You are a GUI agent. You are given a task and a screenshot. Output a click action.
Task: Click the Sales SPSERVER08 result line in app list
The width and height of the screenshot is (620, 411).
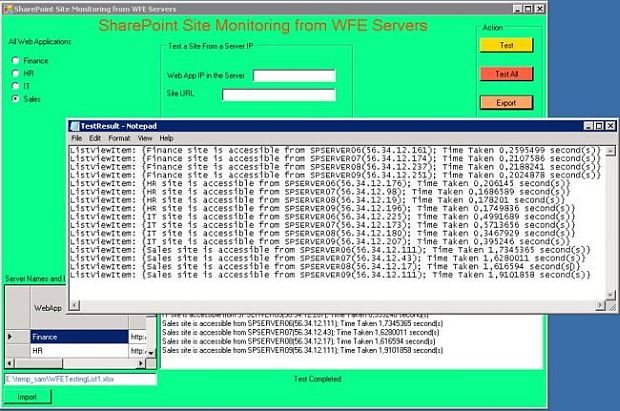[299, 341]
